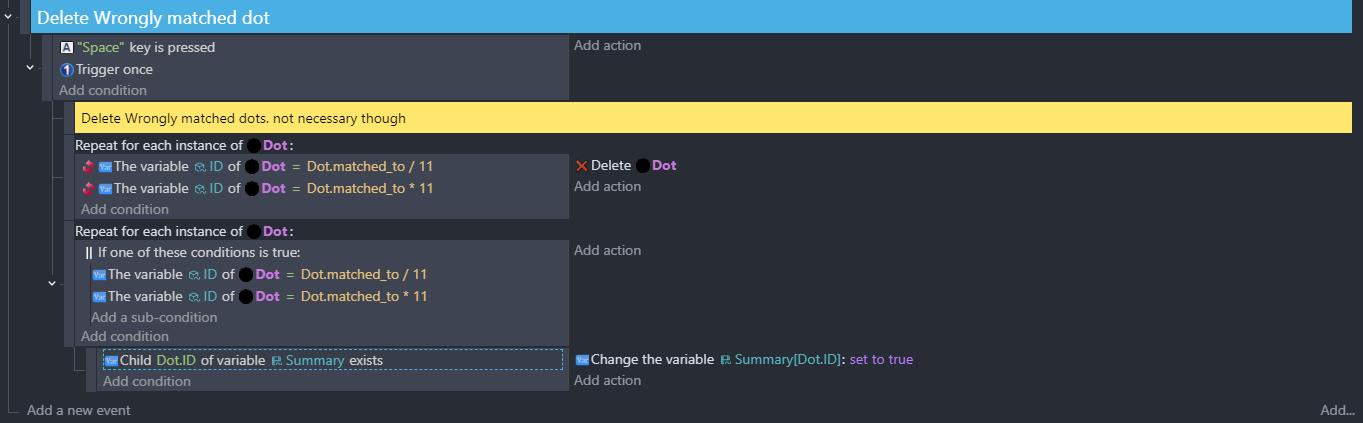The height and width of the screenshot is (423, 1363).
Task: Click "Add a sub-condition" under OR condition
Action: tap(154, 317)
